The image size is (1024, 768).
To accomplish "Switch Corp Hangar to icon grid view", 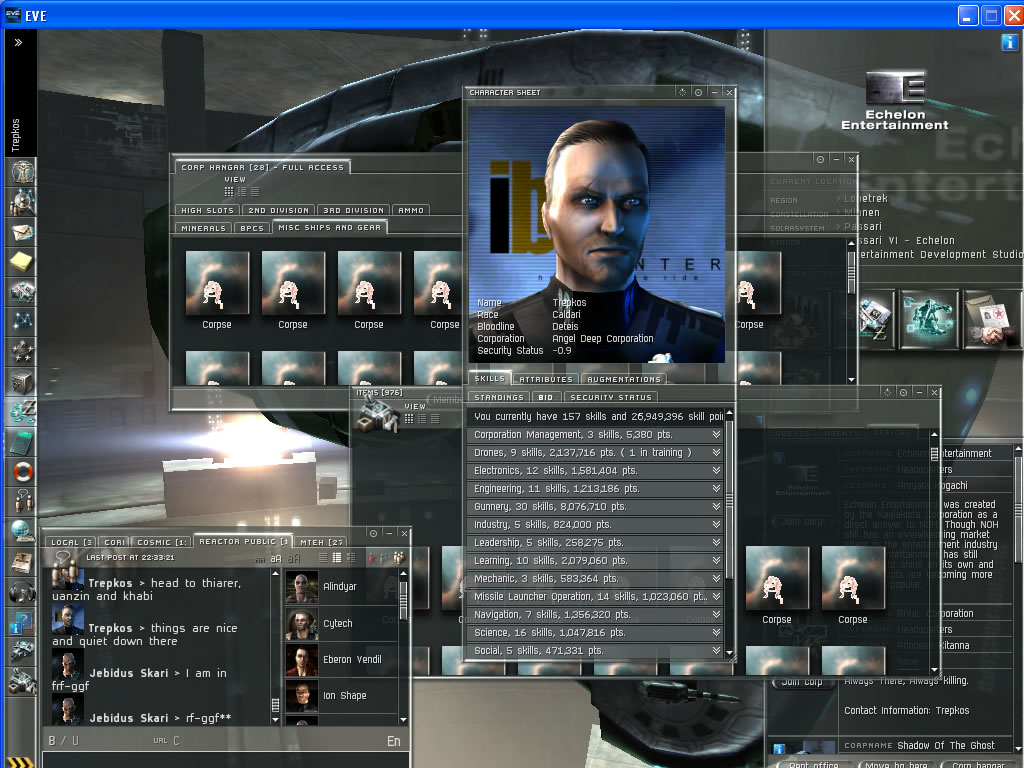I will (x=229, y=191).
